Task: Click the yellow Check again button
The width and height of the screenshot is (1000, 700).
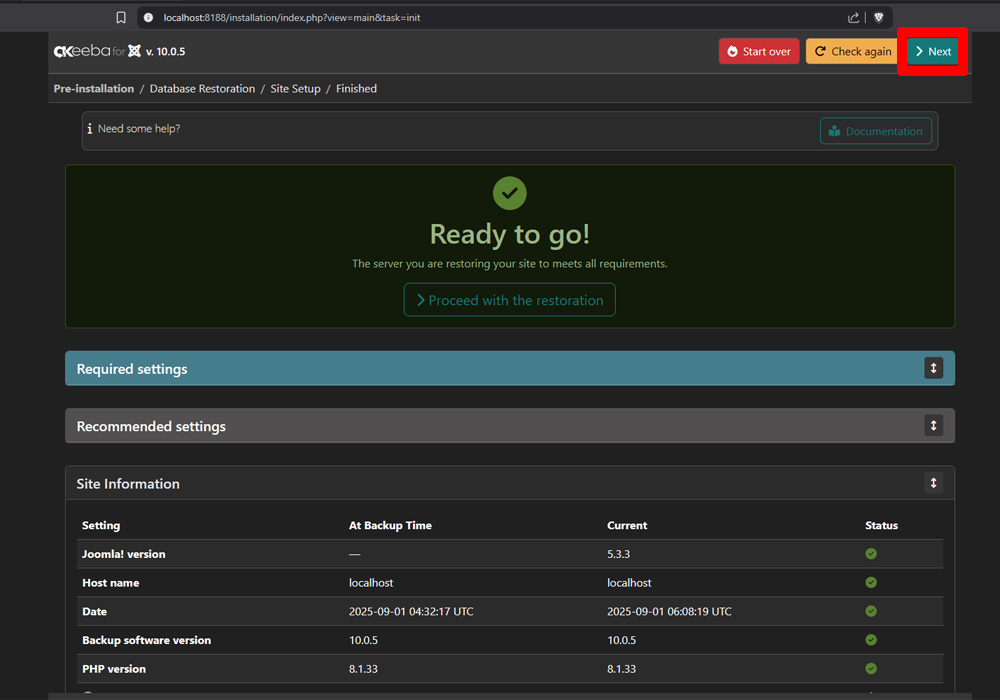Action: (x=852, y=51)
